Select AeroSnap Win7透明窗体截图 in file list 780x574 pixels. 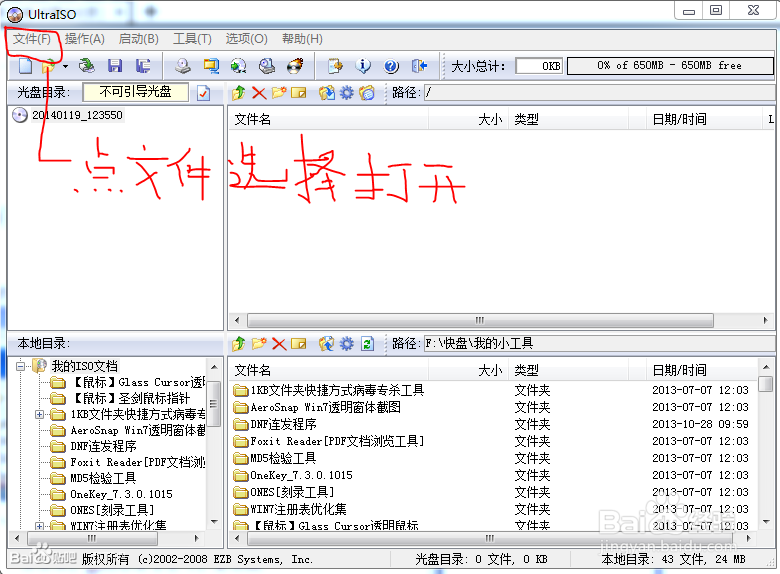point(326,407)
